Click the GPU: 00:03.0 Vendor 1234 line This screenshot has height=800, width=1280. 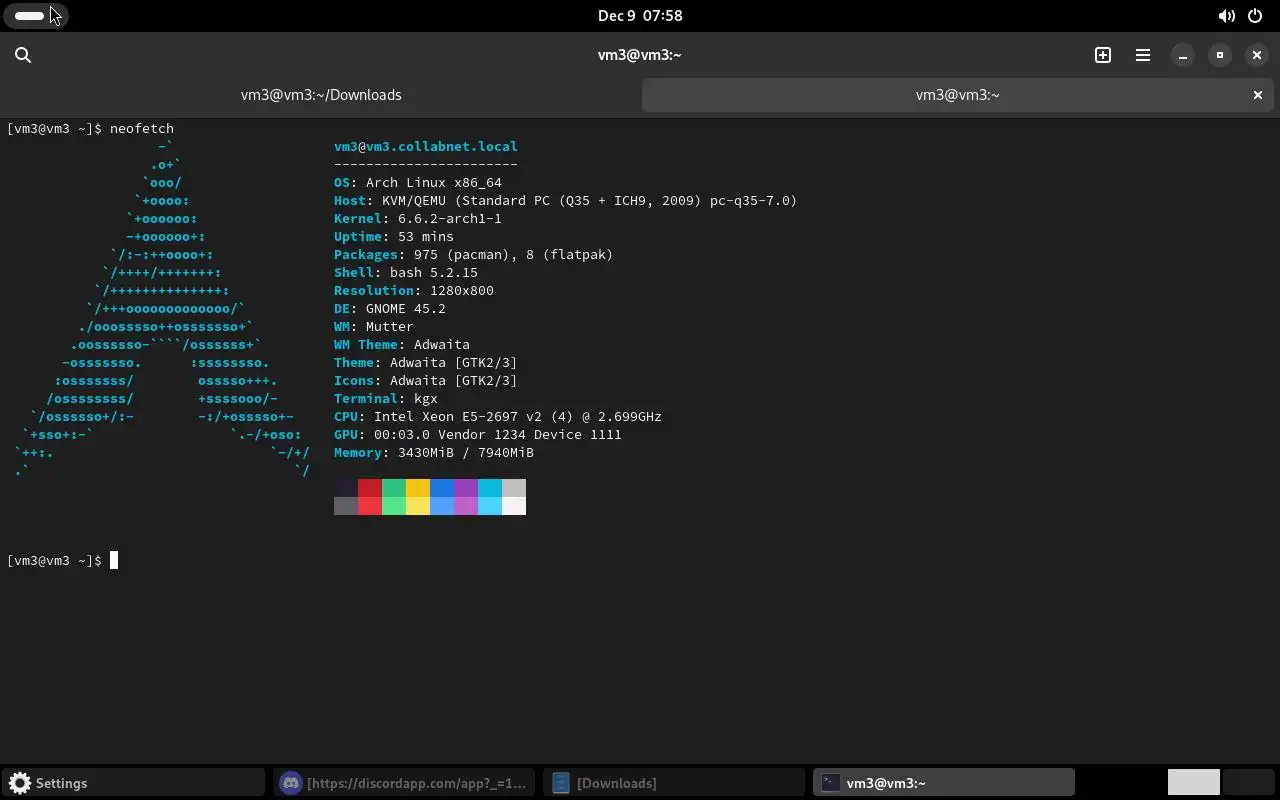pyautogui.click(x=478, y=434)
